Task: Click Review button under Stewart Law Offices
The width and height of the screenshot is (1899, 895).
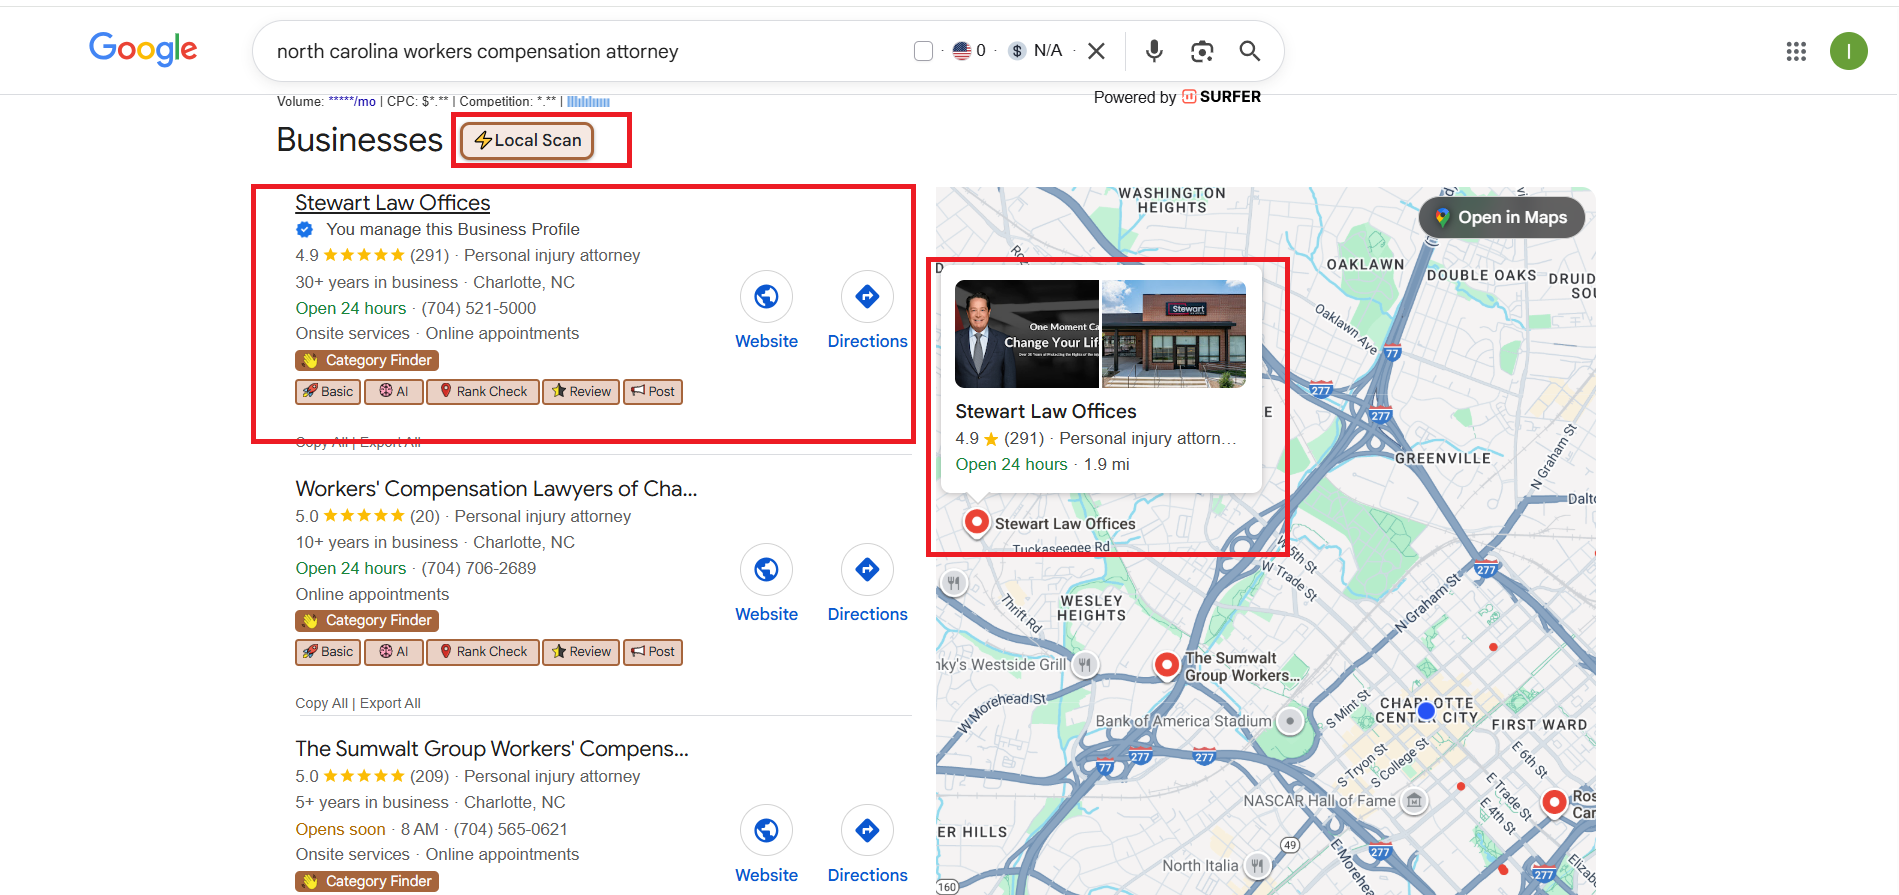Action: [x=581, y=392]
